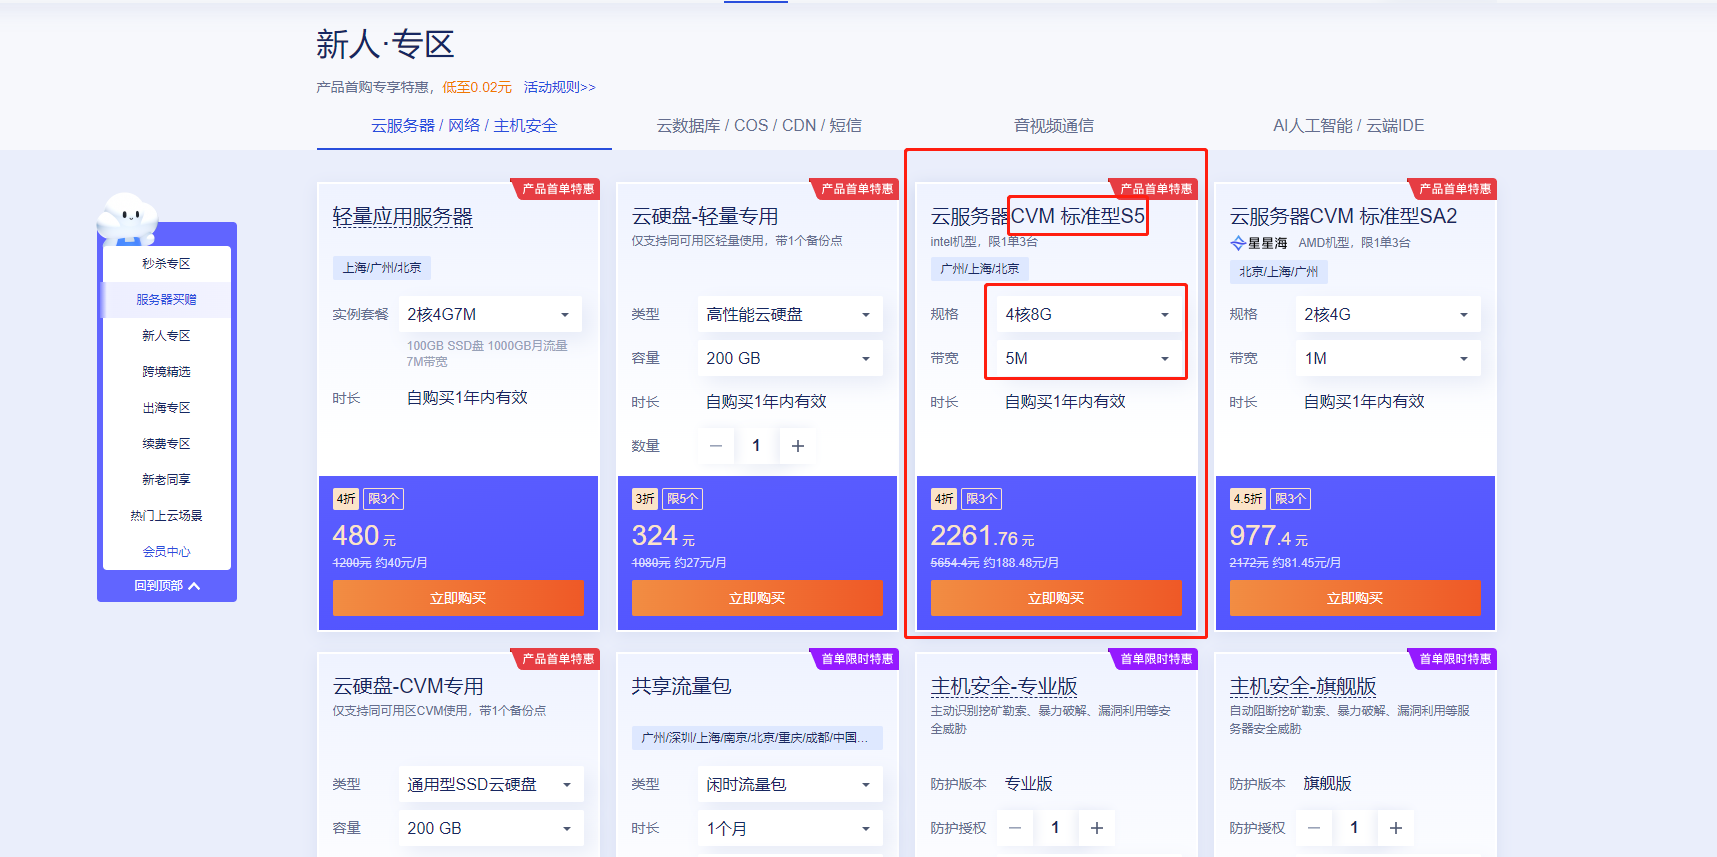
Task: Expand 高性能云硬盘 type dropdown
Action: (788, 315)
